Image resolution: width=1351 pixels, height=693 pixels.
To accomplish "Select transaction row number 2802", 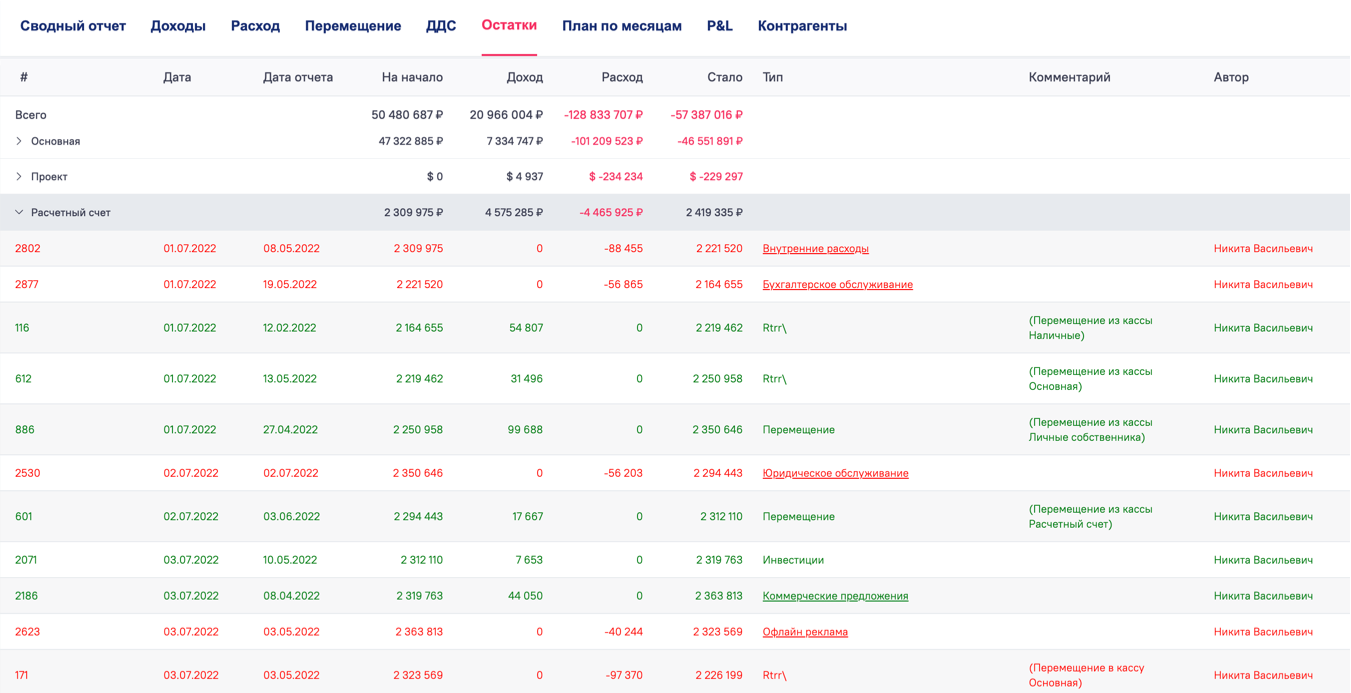I will coord(28,248).
